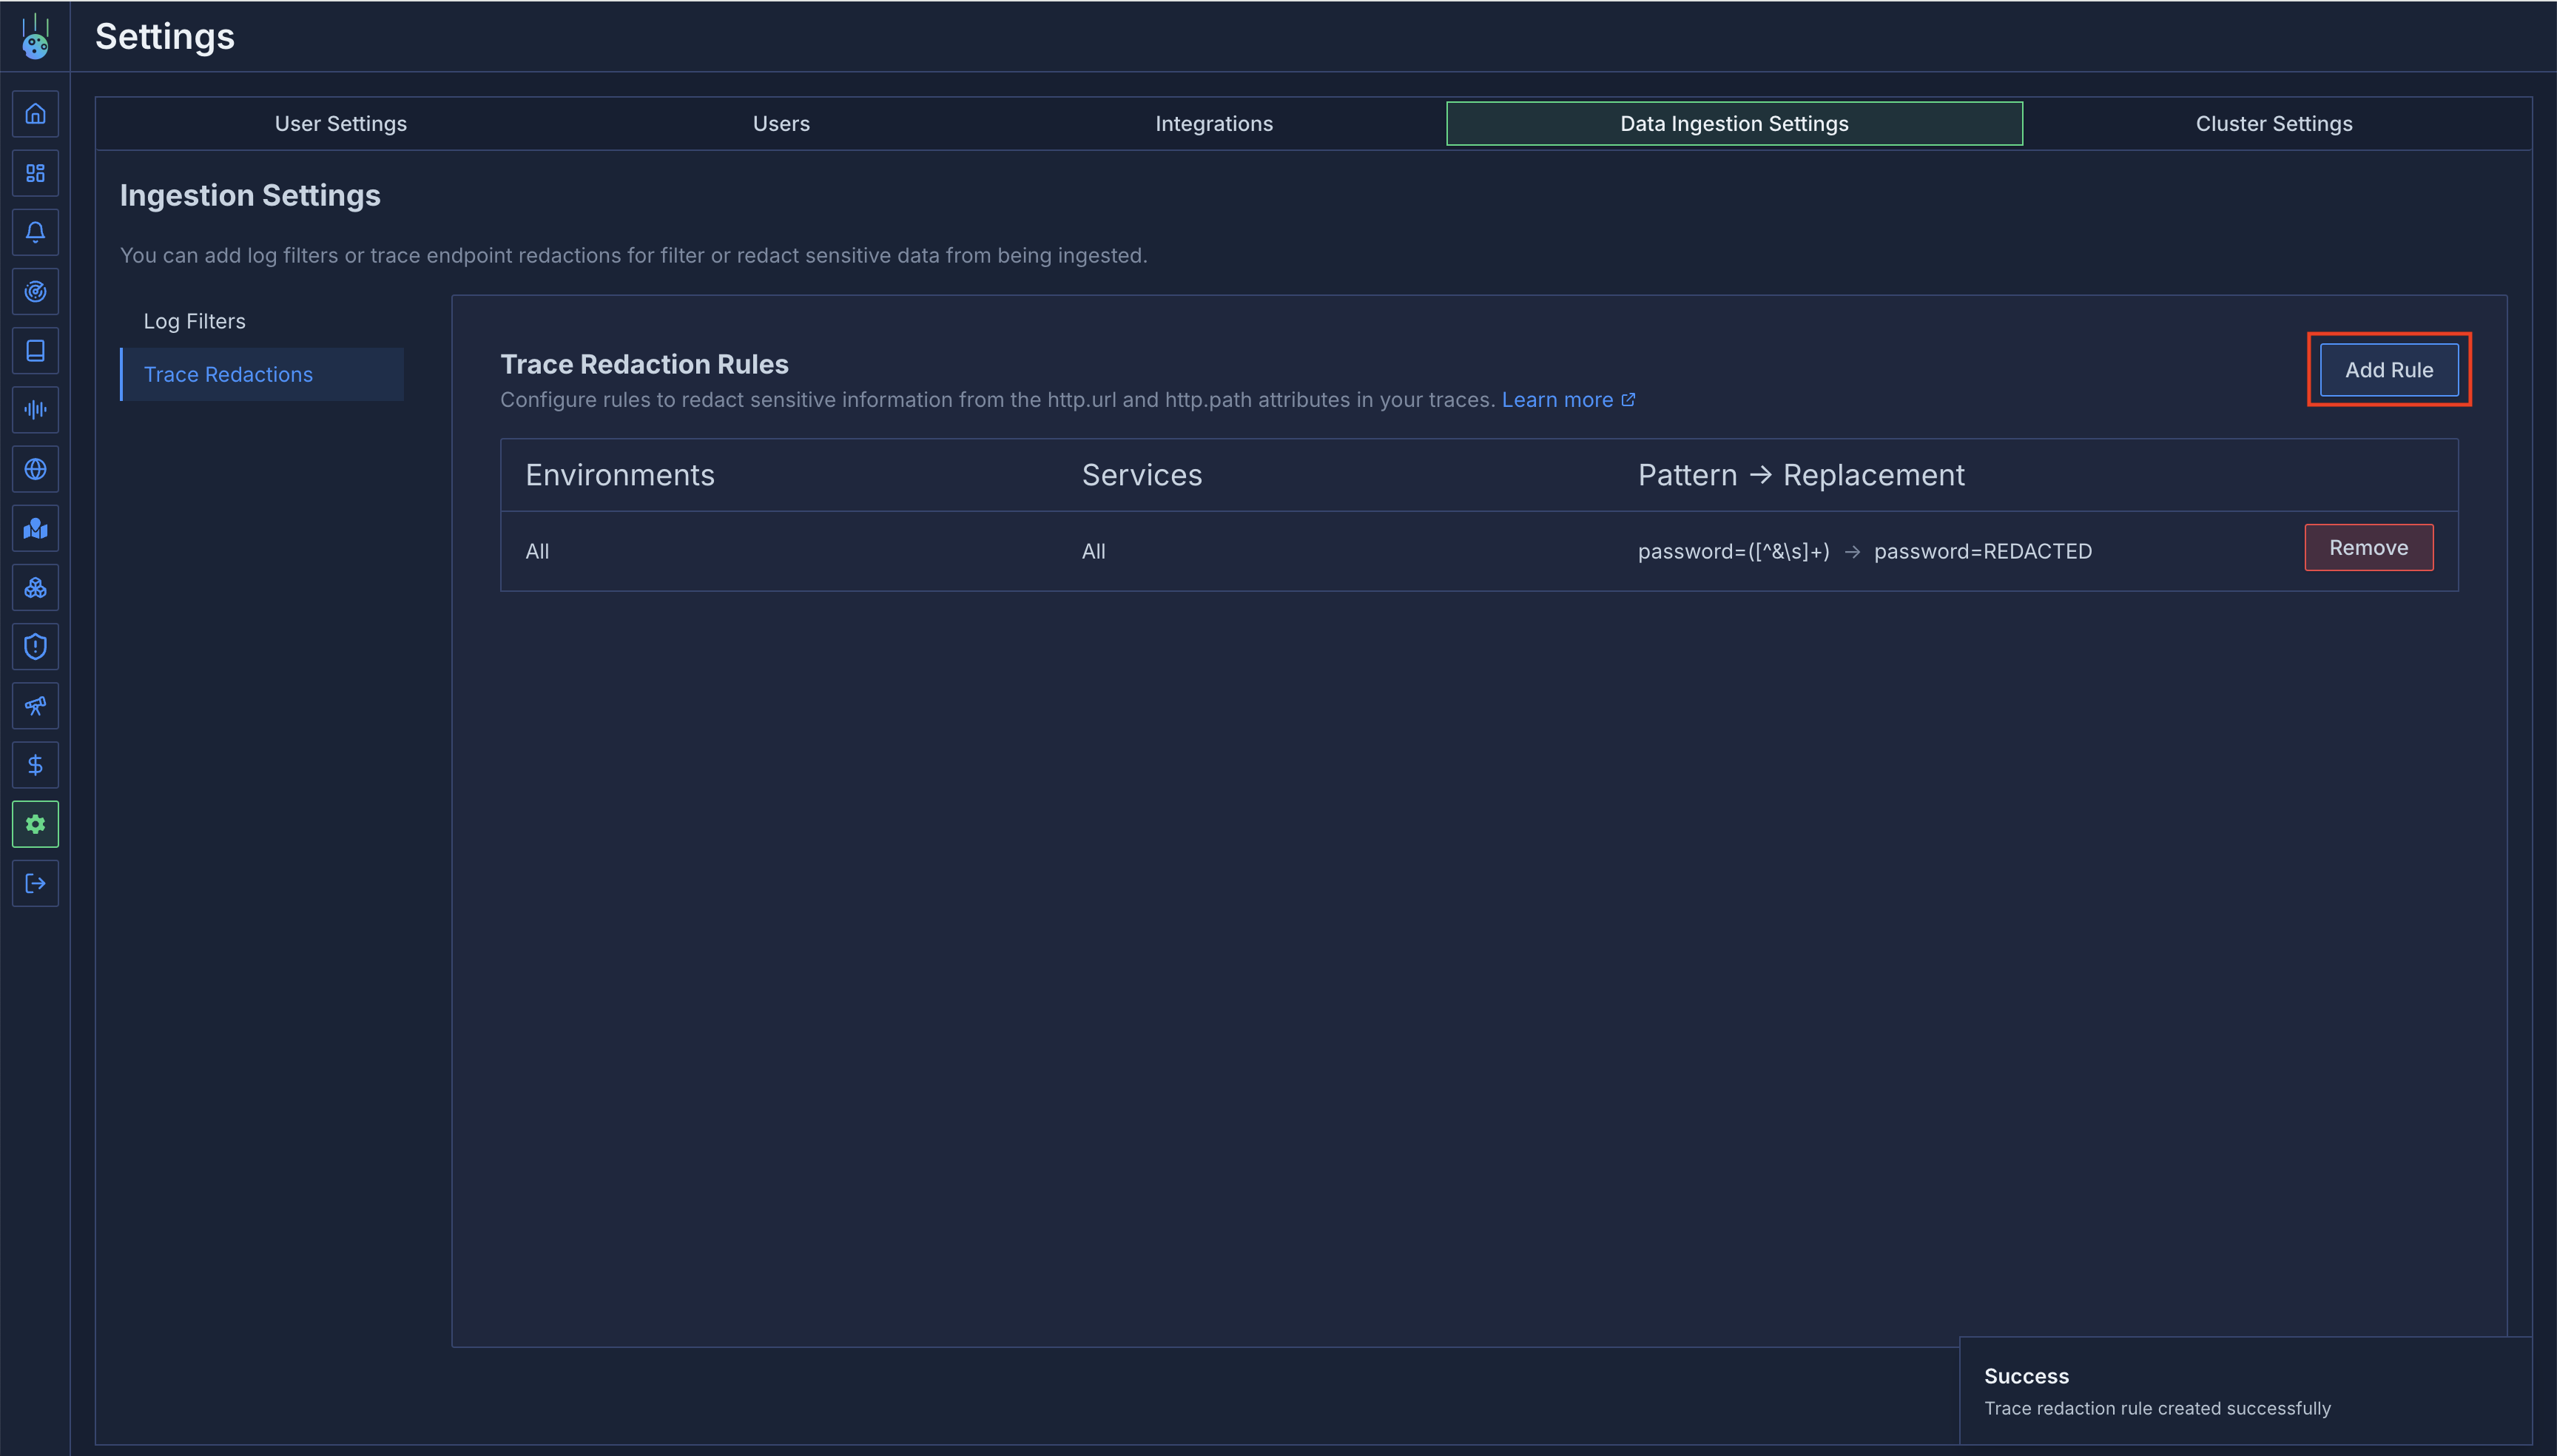
Task: Click the map pin icon in sidebar
Action: [x=35, y=528]
